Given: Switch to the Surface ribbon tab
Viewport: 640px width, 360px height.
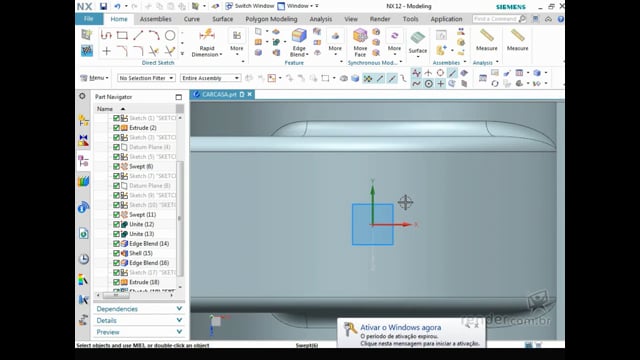Looking at the screenshot, I should point(222,19).
